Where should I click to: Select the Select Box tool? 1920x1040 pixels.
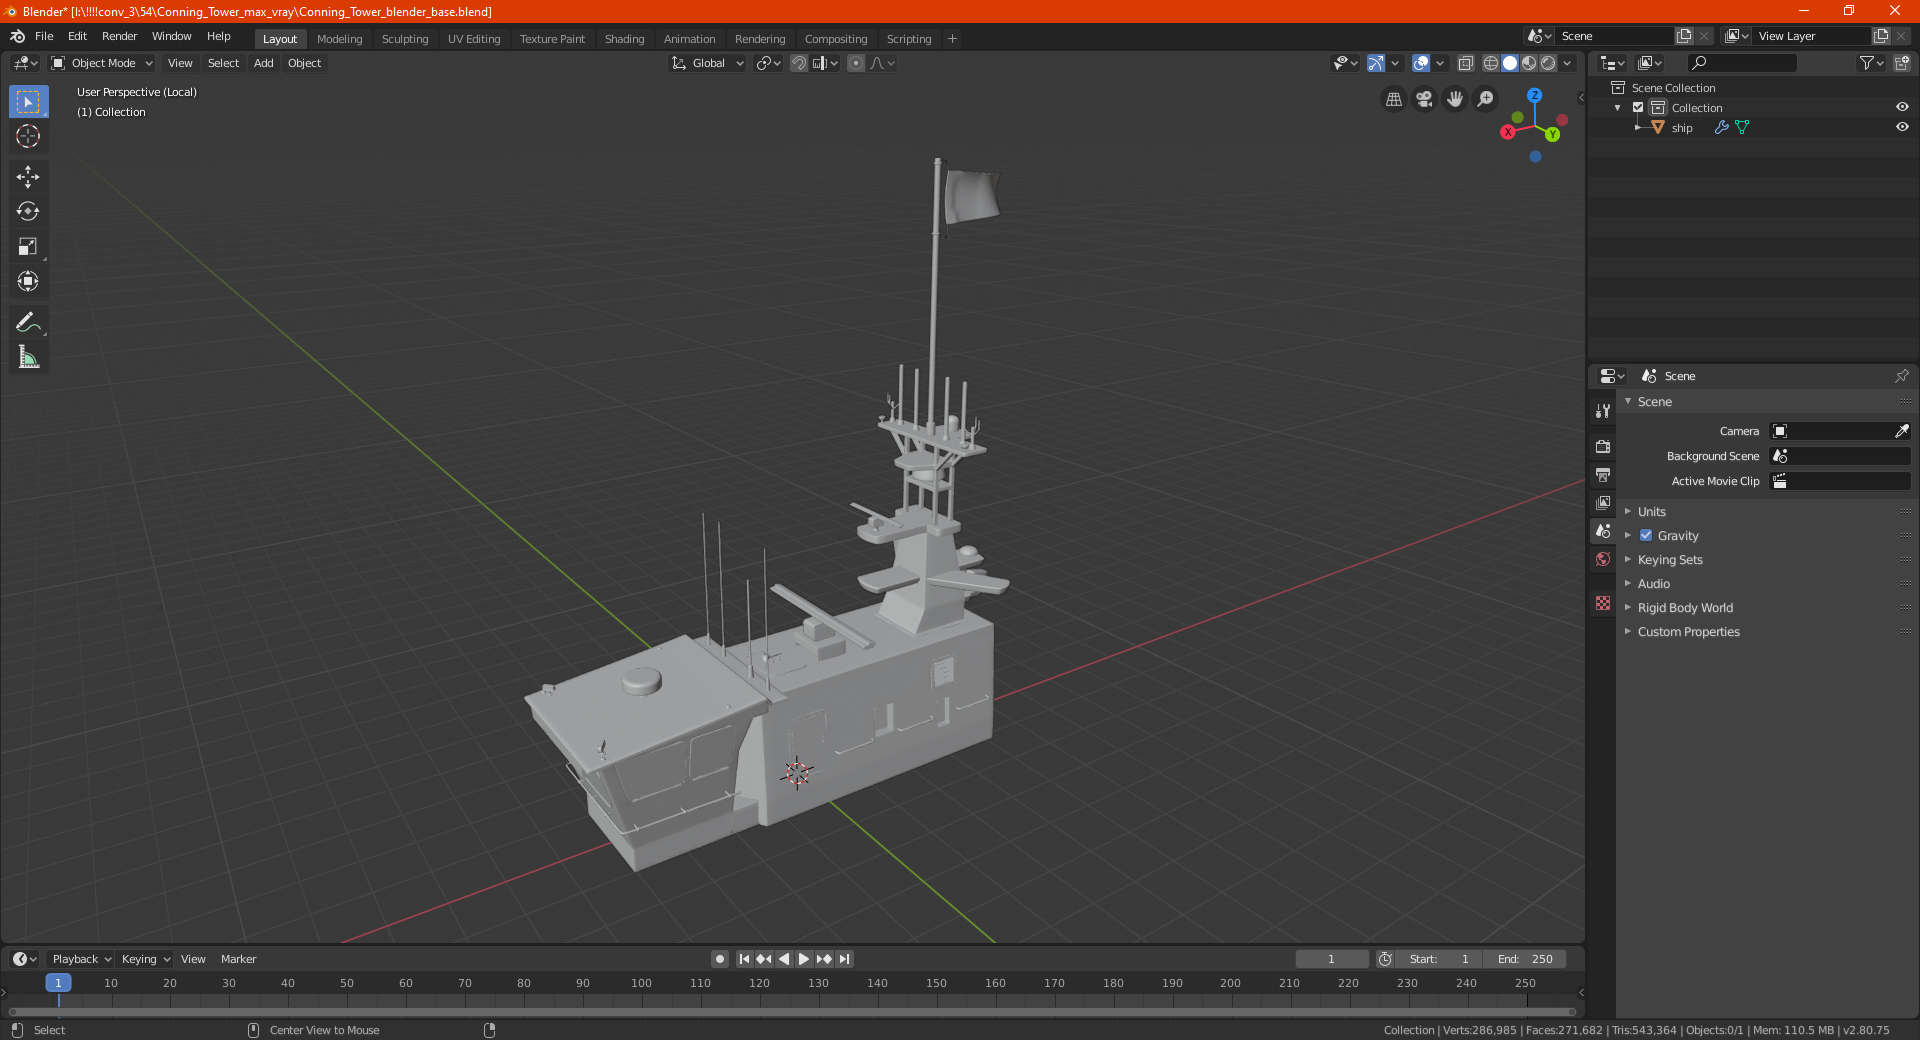click(28, 102)
